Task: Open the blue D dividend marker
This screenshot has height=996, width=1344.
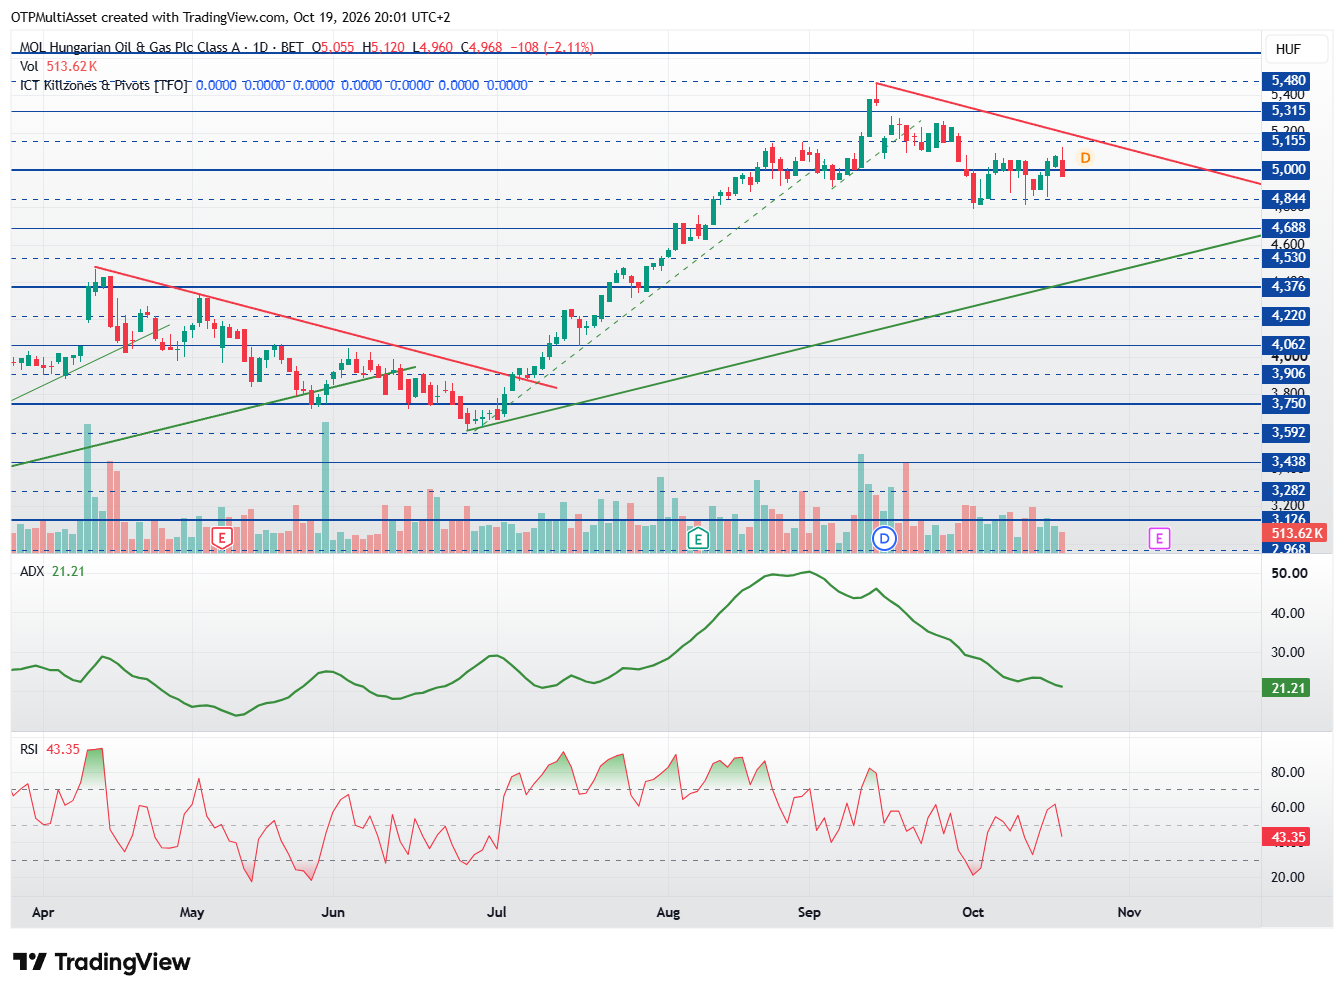Action: (884, 539)
